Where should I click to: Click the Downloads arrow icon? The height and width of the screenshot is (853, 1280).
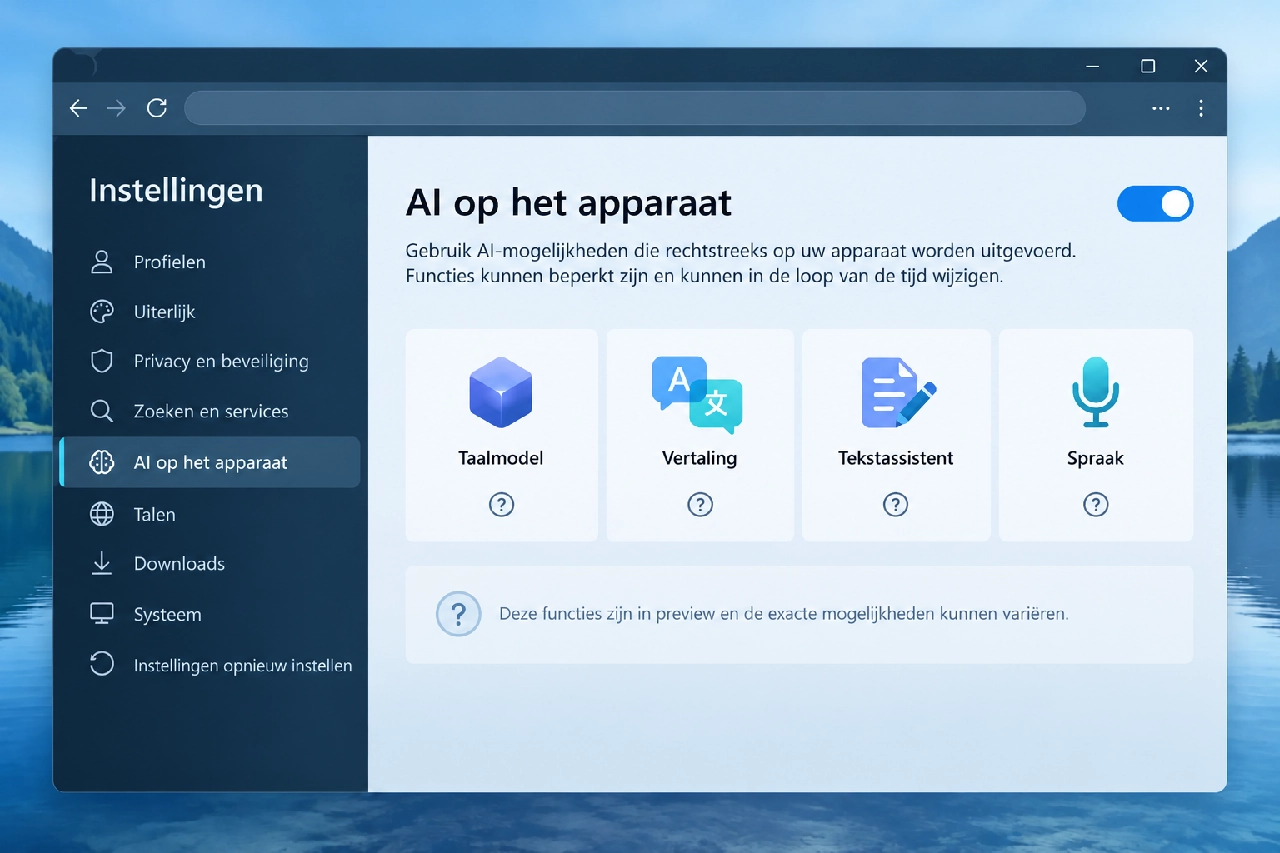tap(102, 564)
